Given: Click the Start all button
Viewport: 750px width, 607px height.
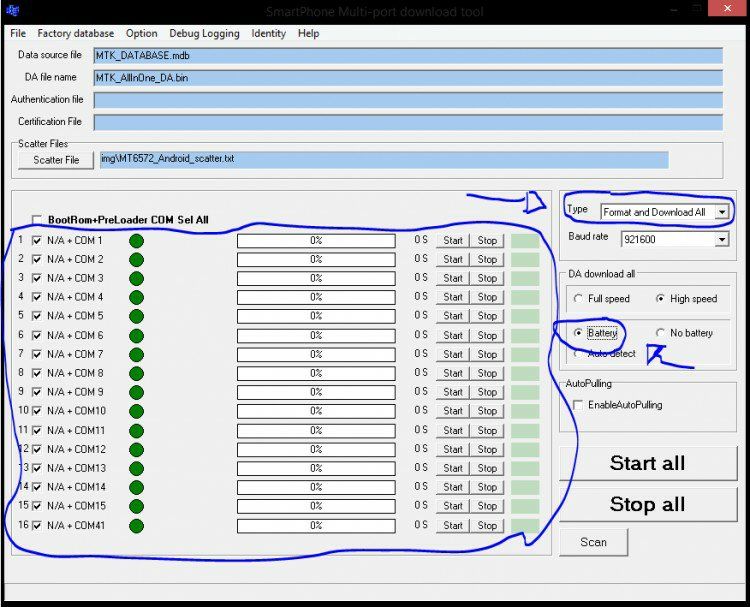Looking at the screenshot, I should coord(648,463).
